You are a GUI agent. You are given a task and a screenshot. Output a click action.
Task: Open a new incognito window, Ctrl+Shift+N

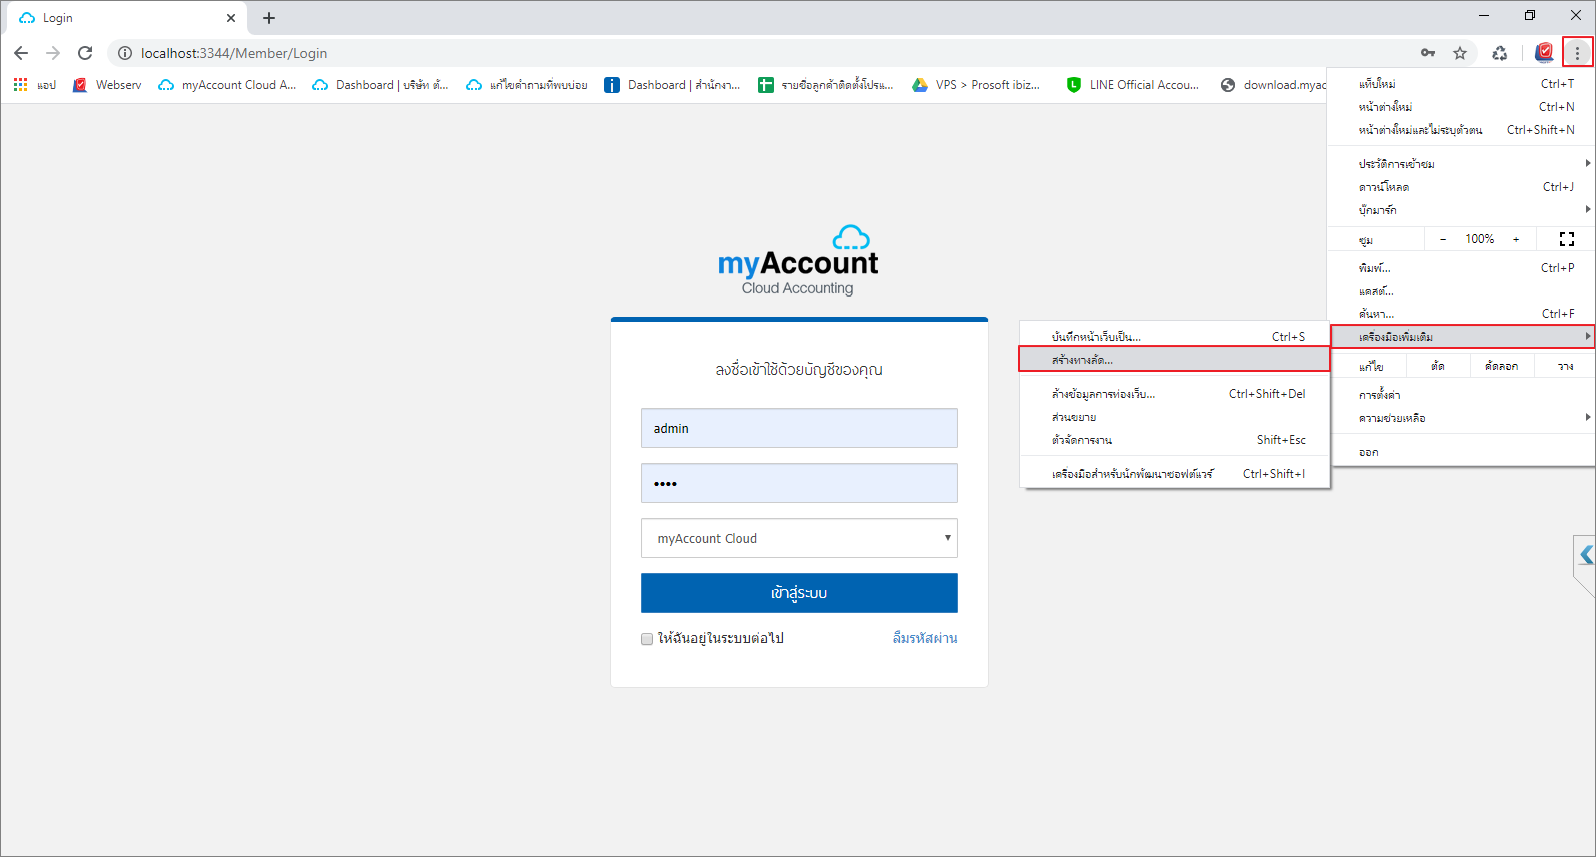click(x=1462, y=130)
